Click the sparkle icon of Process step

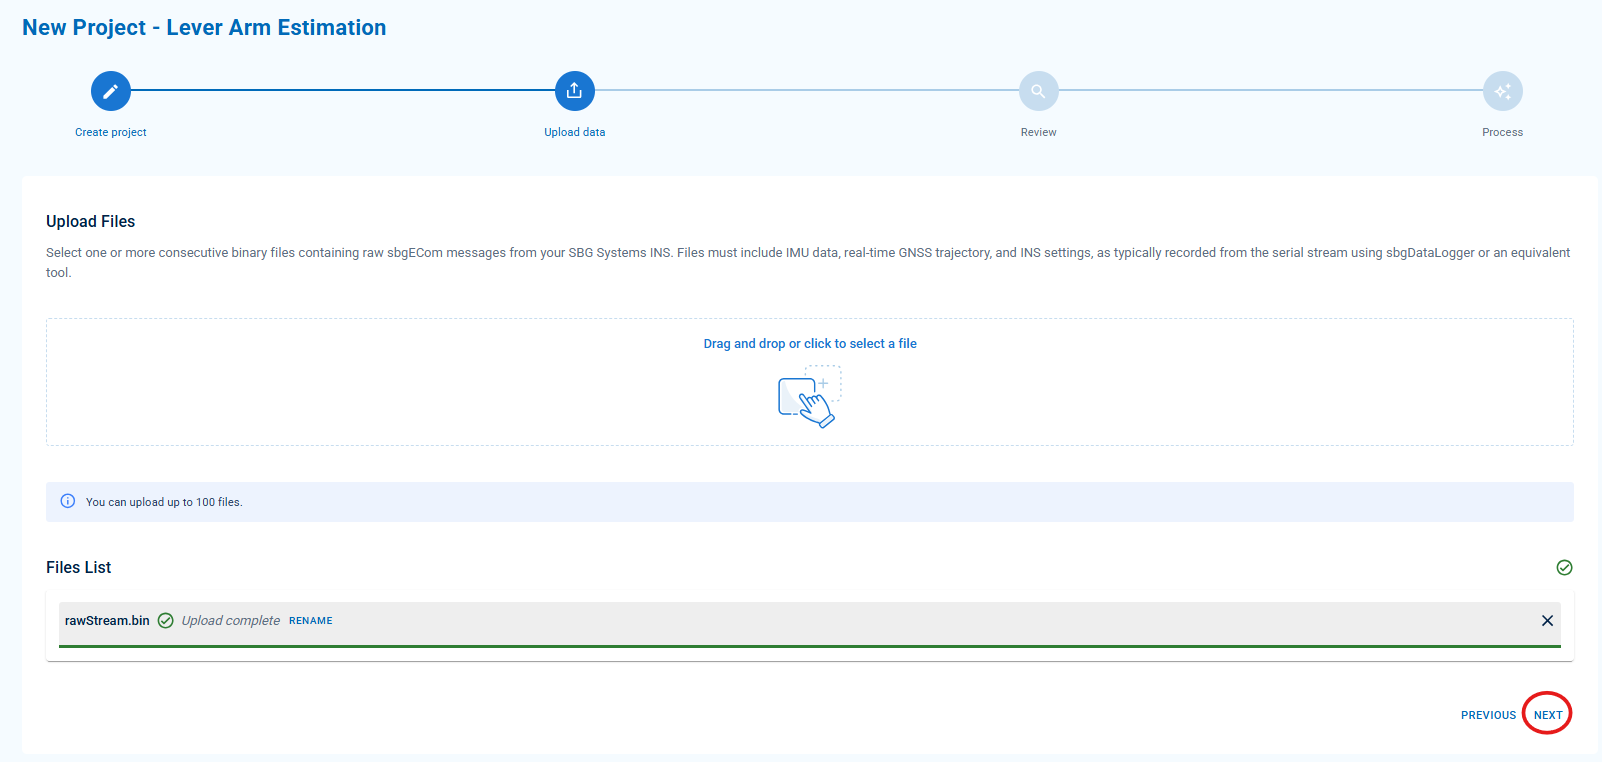1502,91
